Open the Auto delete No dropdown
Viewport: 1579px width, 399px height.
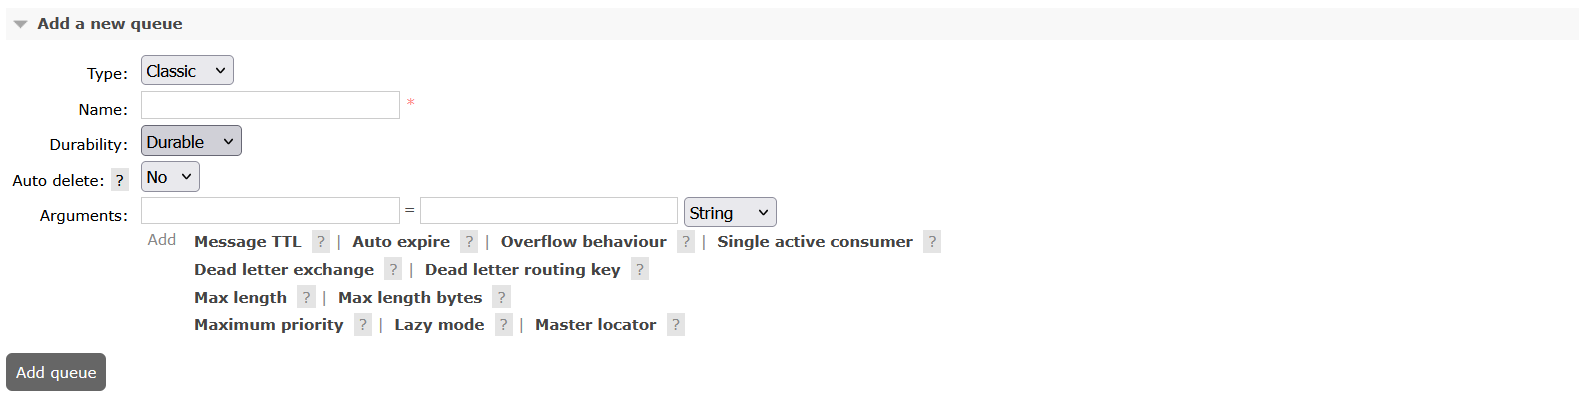pos(170,177)
